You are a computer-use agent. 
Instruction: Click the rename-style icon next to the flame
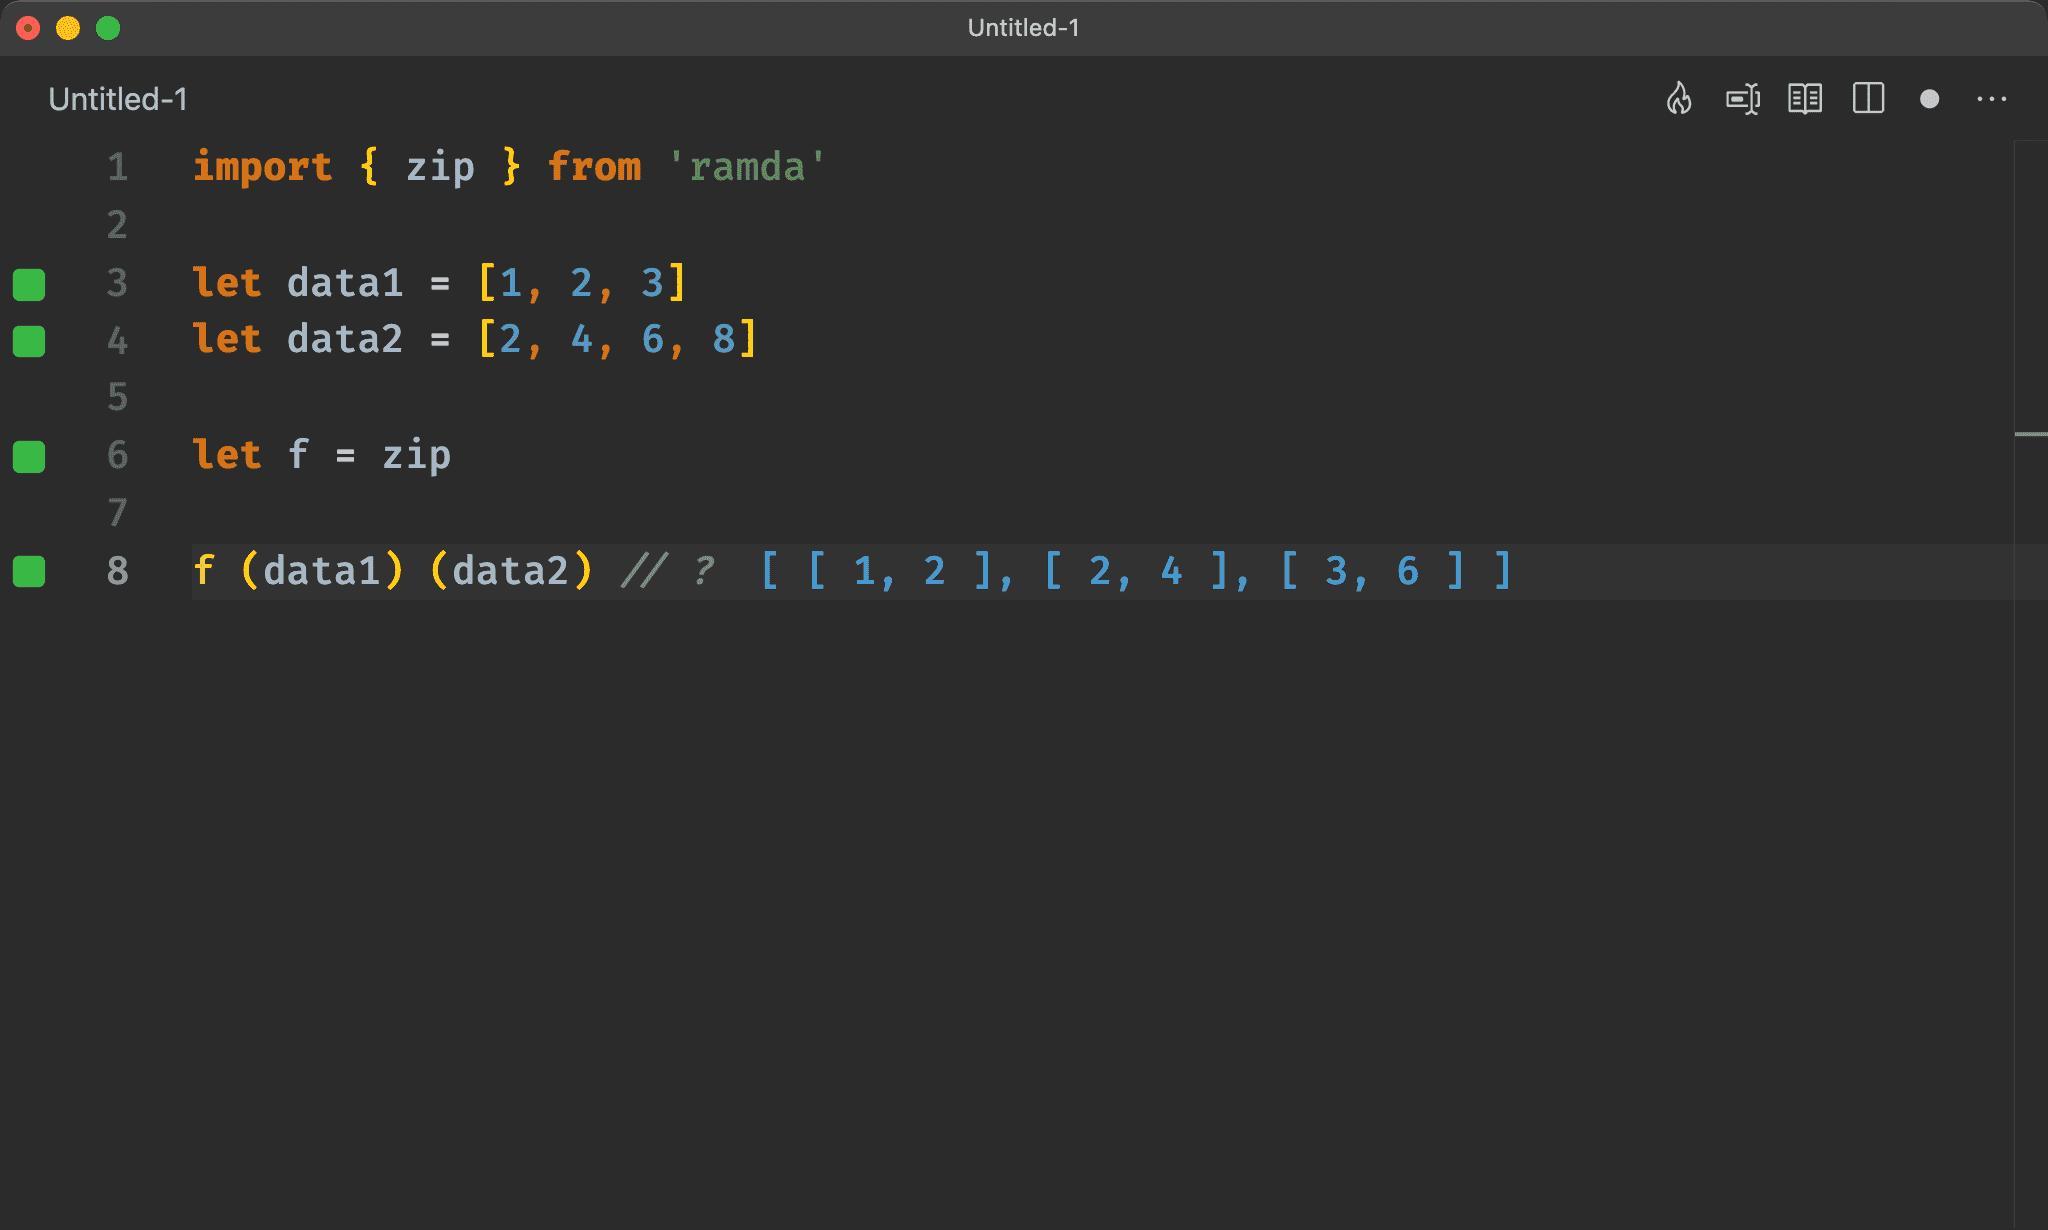point(1743,99)
